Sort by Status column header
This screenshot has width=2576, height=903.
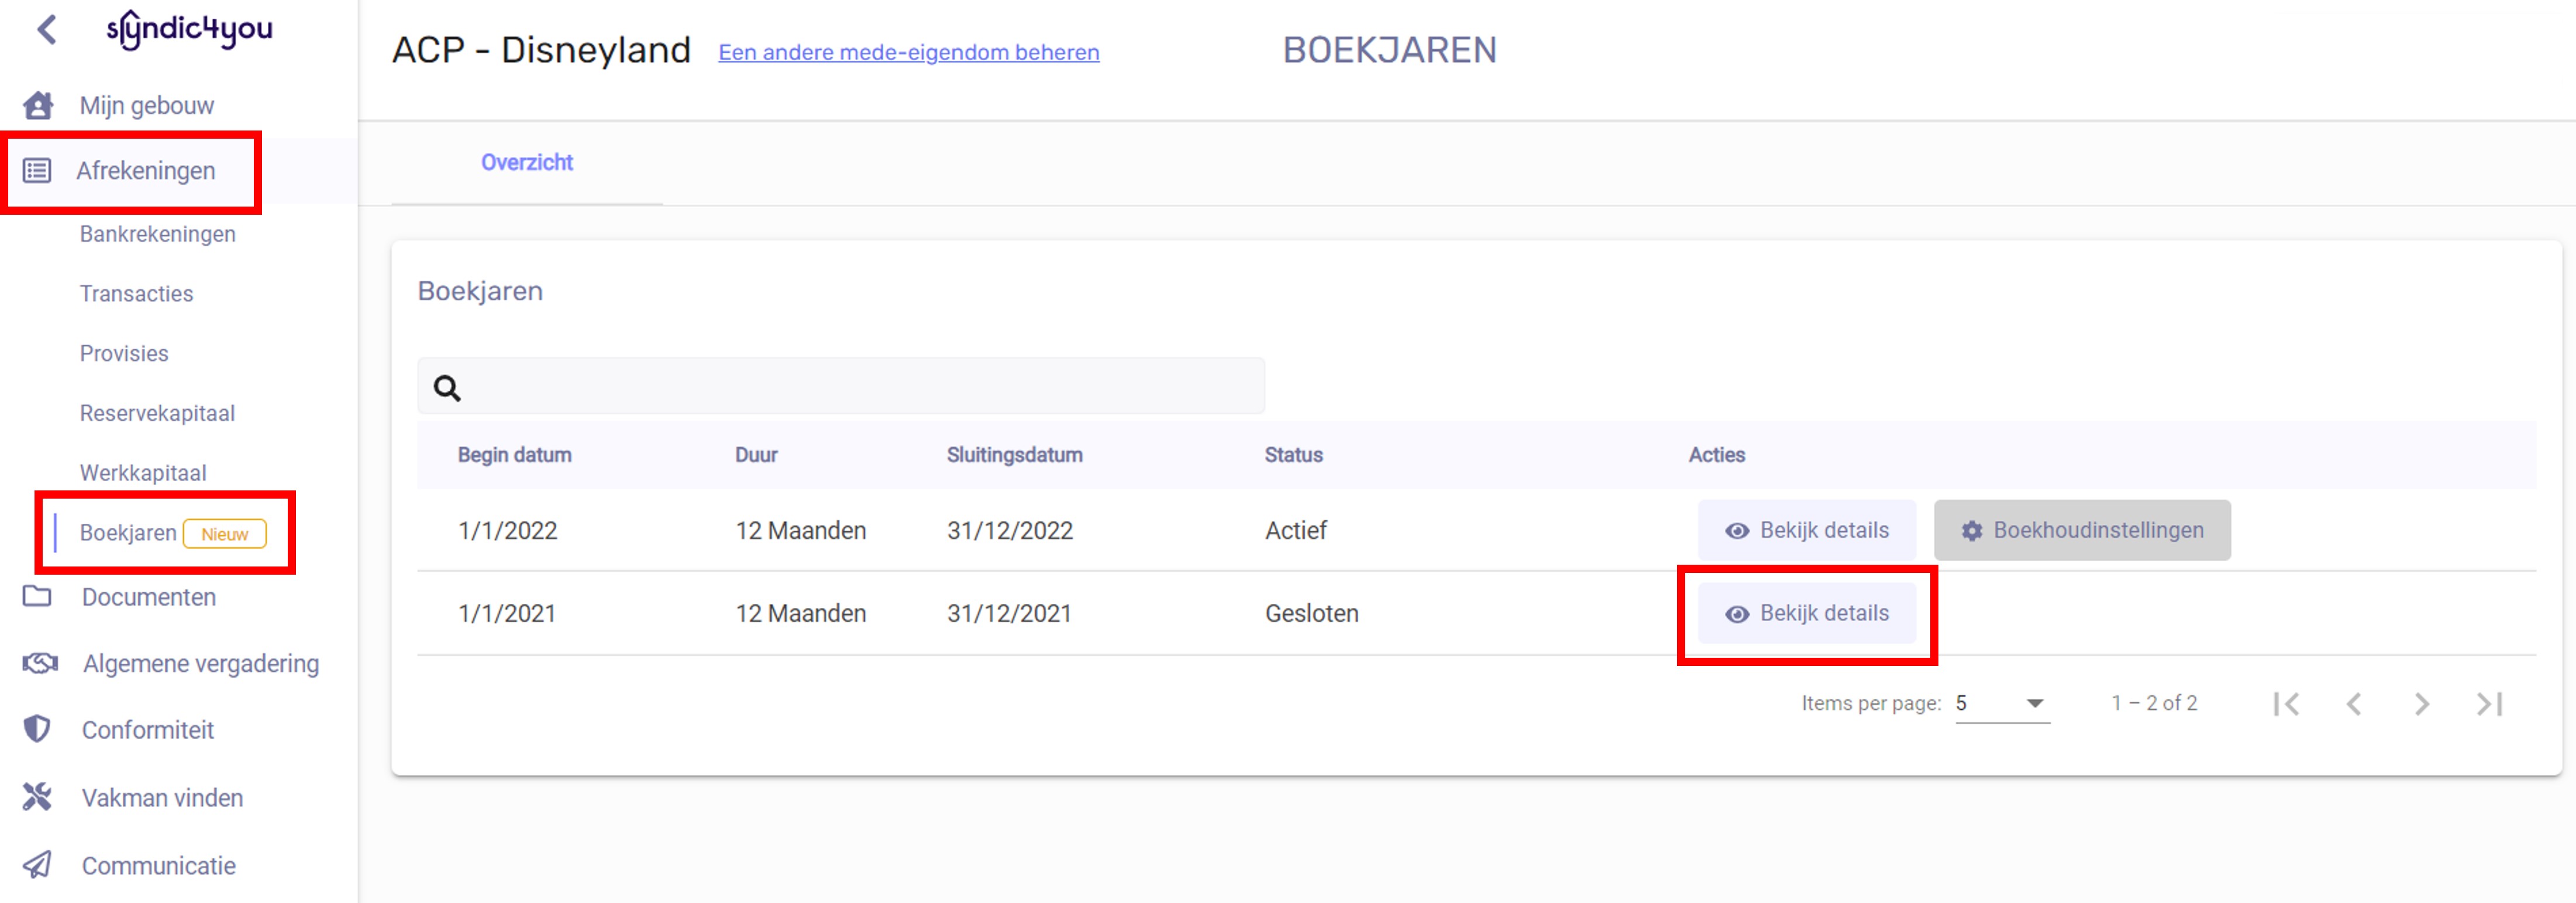(x=1293, y=454)
